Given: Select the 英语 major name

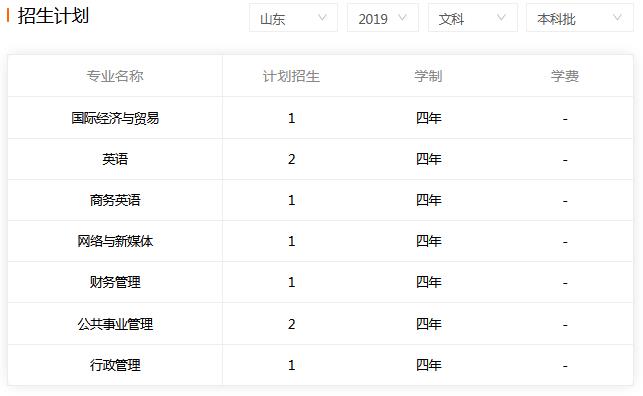Looking at the screenshot, I should [x=115, y=159].
